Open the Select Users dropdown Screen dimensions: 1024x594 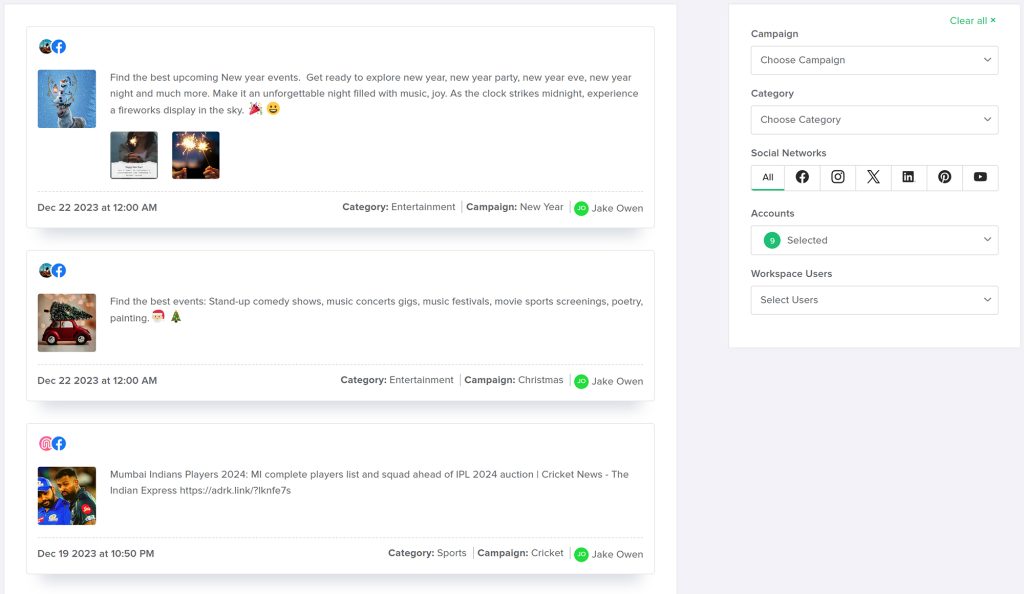[x=874, y=300]
